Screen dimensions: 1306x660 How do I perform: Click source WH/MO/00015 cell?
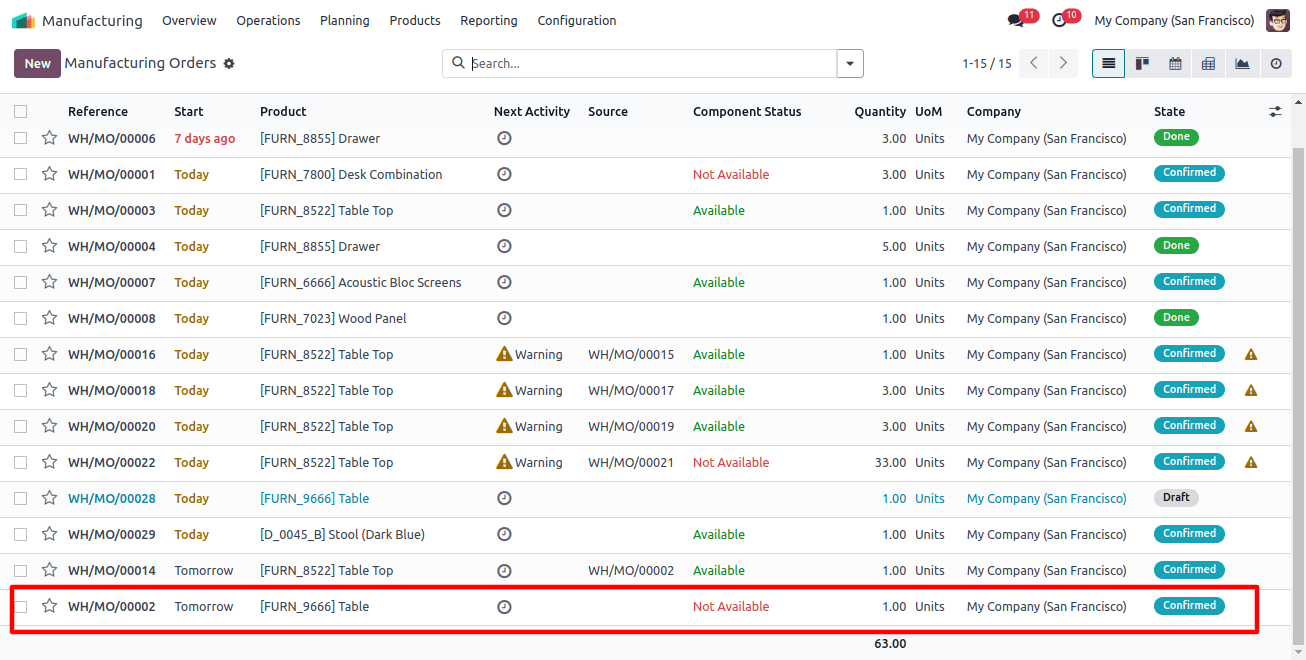[631, 354]
